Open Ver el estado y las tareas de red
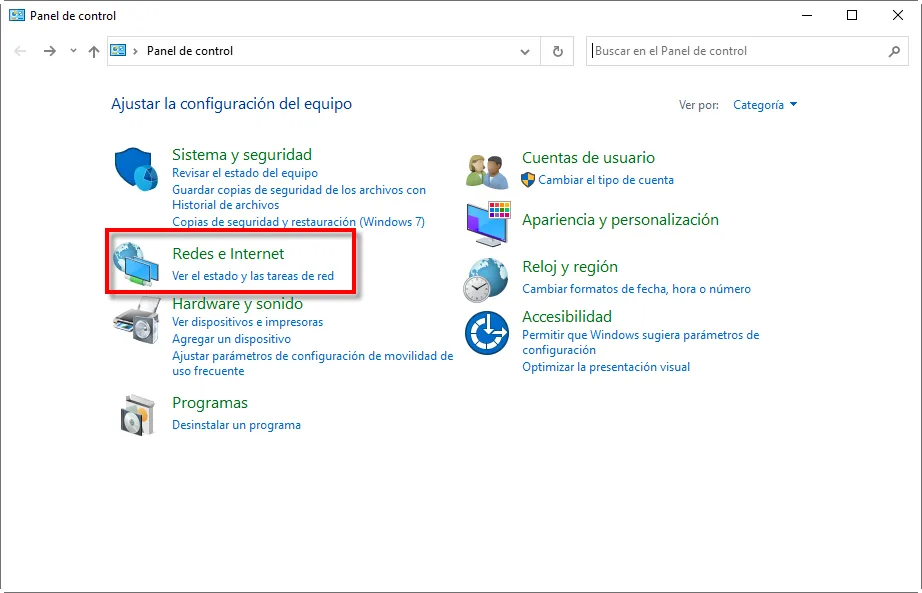Screen dimensions: 922x593 point(253,276)
